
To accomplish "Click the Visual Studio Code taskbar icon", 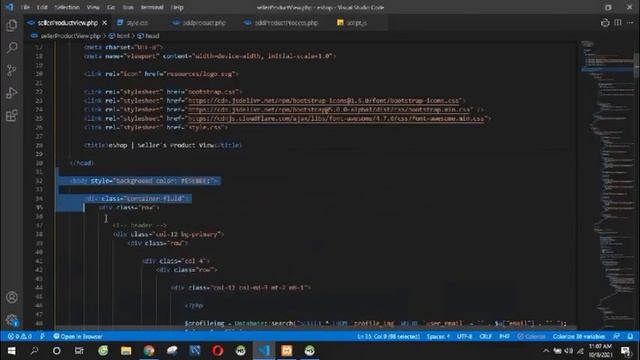I will 264,351.
